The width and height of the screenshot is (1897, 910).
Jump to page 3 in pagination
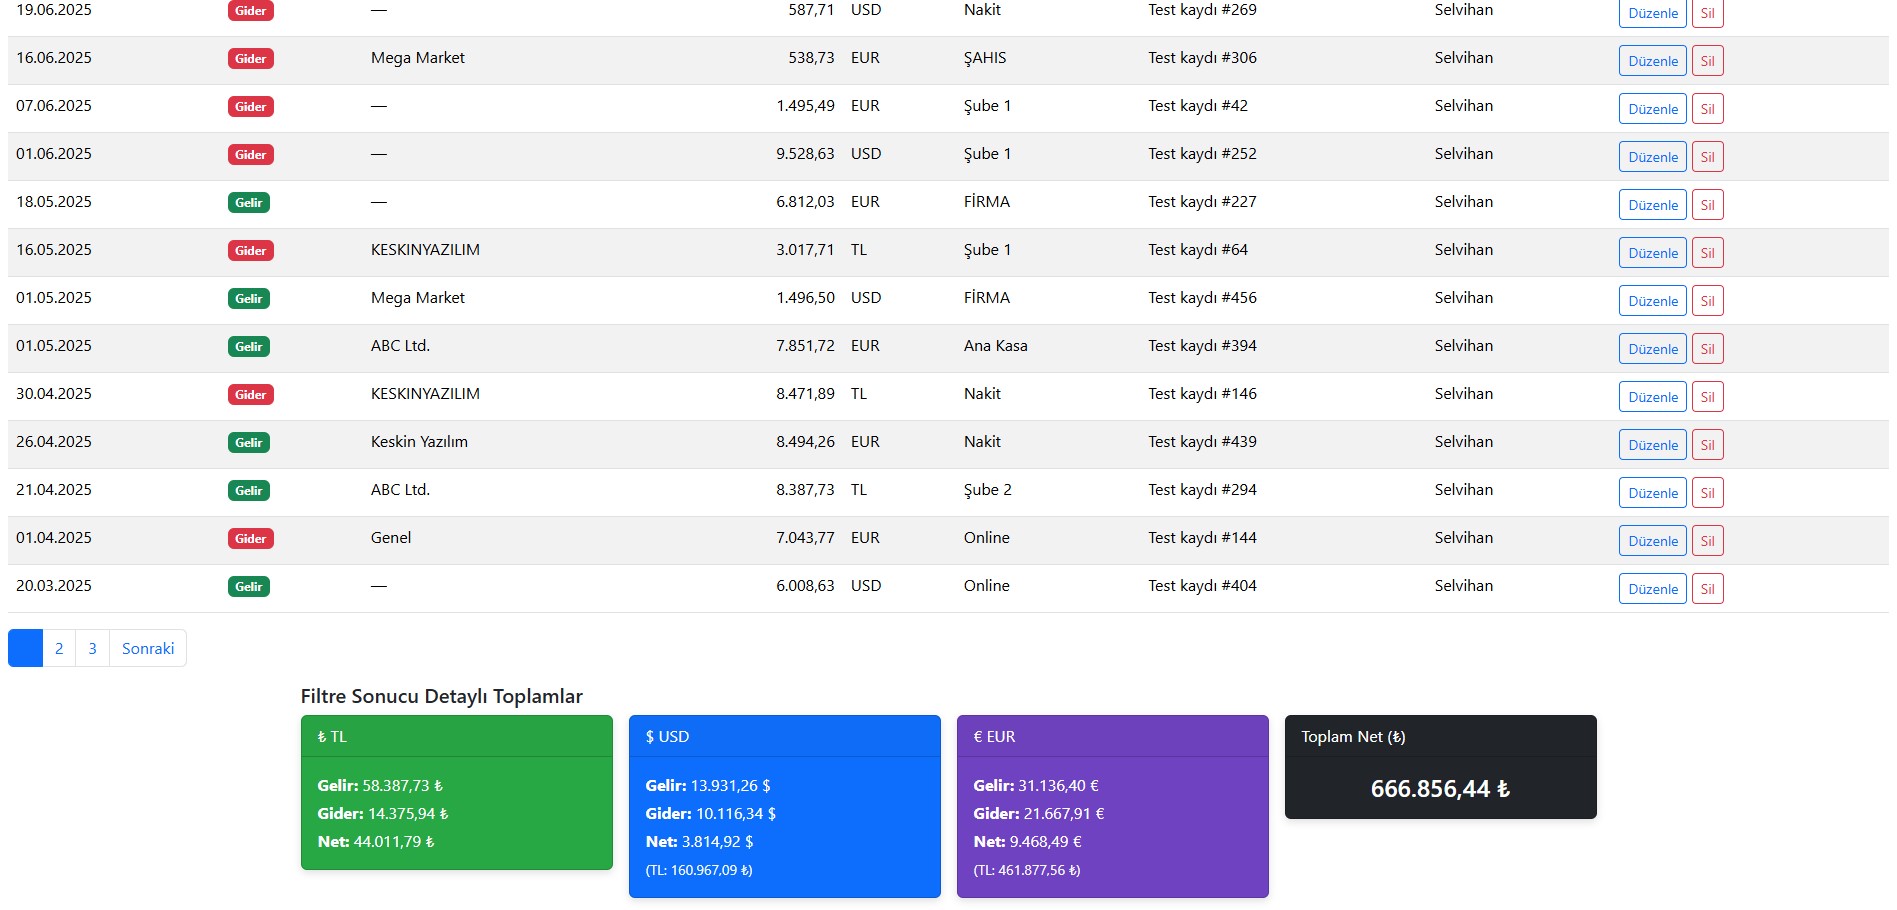tap(92, 648)
